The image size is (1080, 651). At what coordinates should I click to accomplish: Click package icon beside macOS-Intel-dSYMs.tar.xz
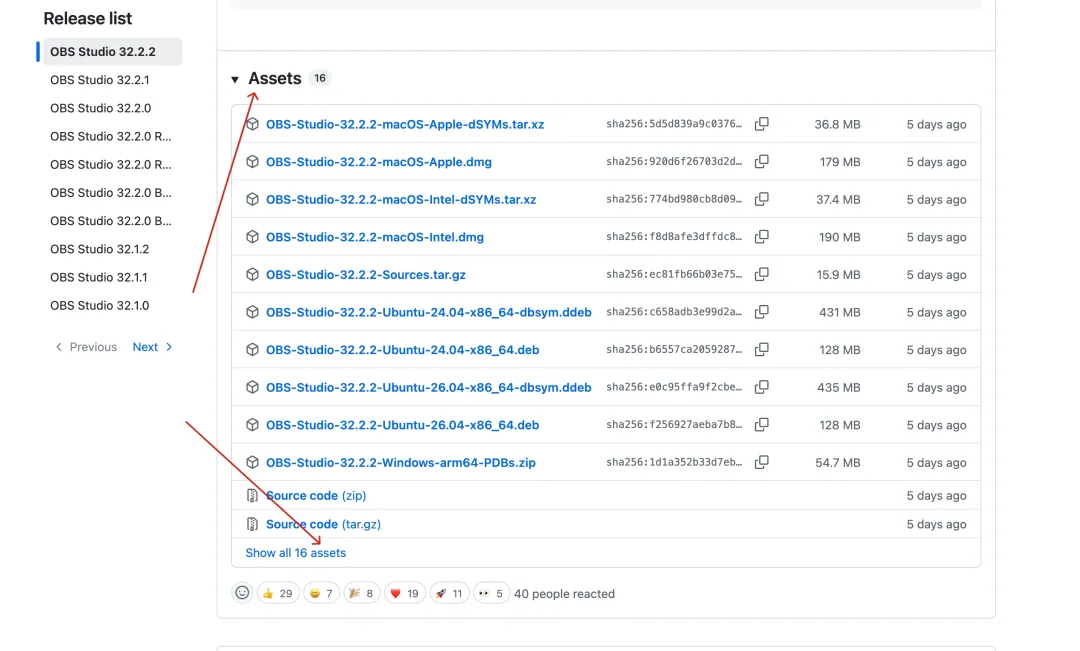(252, 199)
